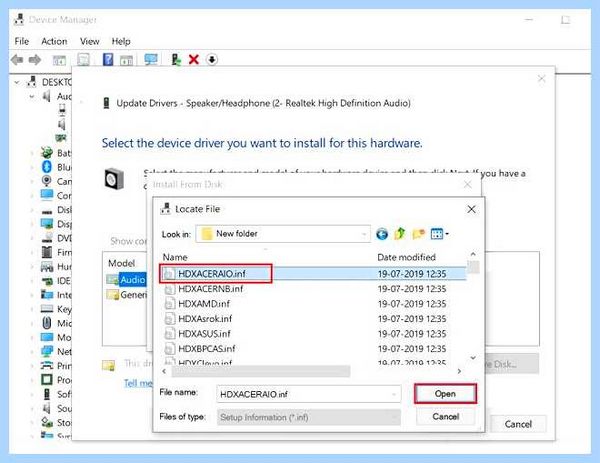Click the Batteries category icon in device tree

tap(47, 153)
